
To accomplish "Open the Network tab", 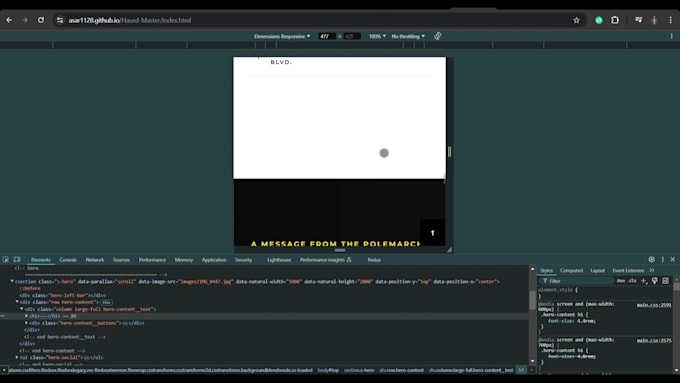I will (x=95, y=260).
